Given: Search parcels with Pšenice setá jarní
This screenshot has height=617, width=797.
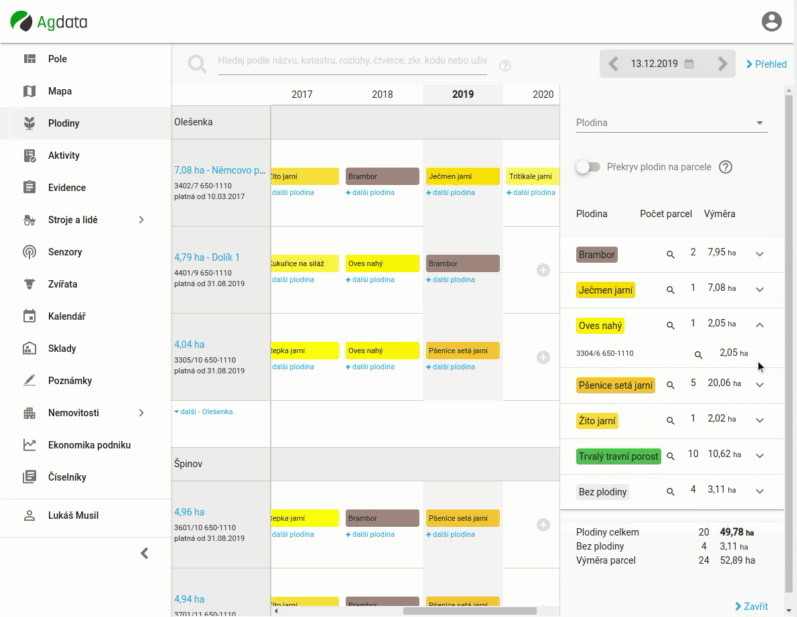Looking at the screenshot, I should pos(670,385).
